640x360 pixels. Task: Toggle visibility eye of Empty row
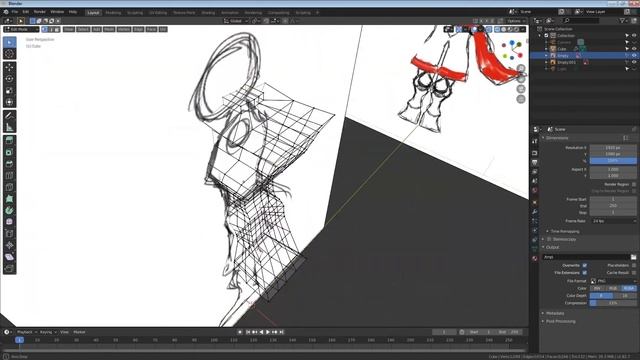point(634,56)
